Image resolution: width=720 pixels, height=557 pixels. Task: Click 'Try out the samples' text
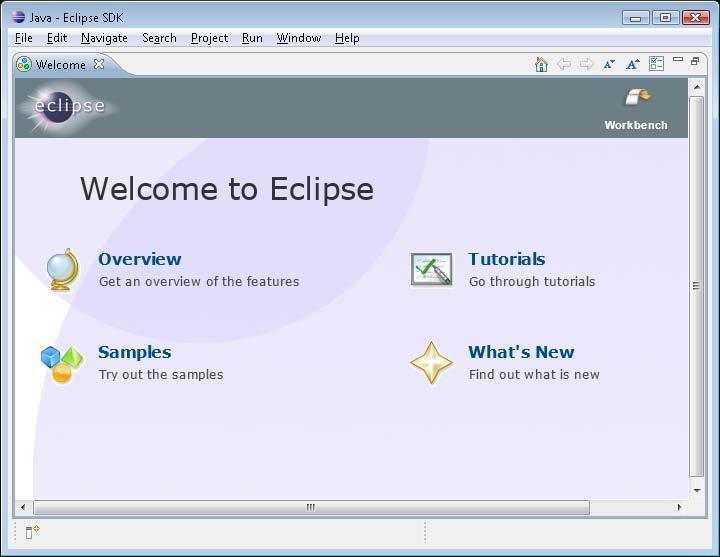pos(161,375)
